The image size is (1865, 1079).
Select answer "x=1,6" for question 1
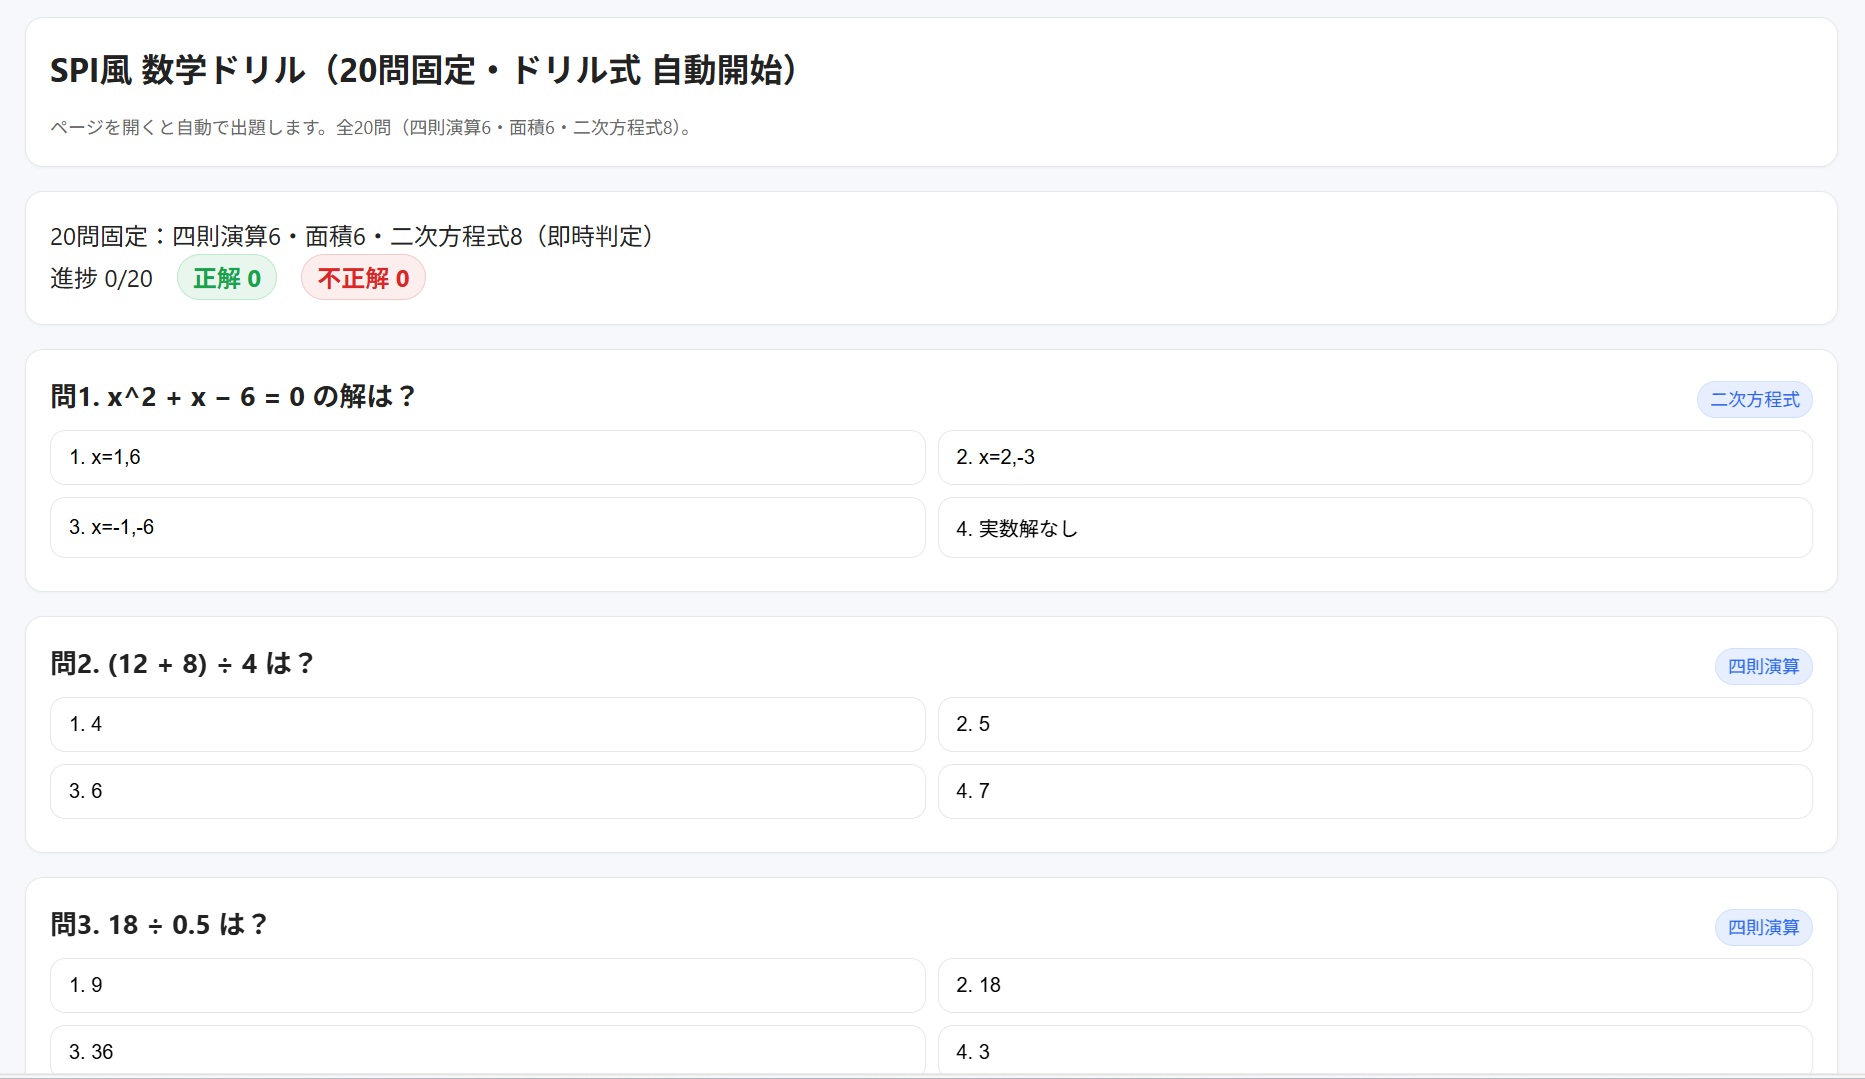(x=487, y=457)
